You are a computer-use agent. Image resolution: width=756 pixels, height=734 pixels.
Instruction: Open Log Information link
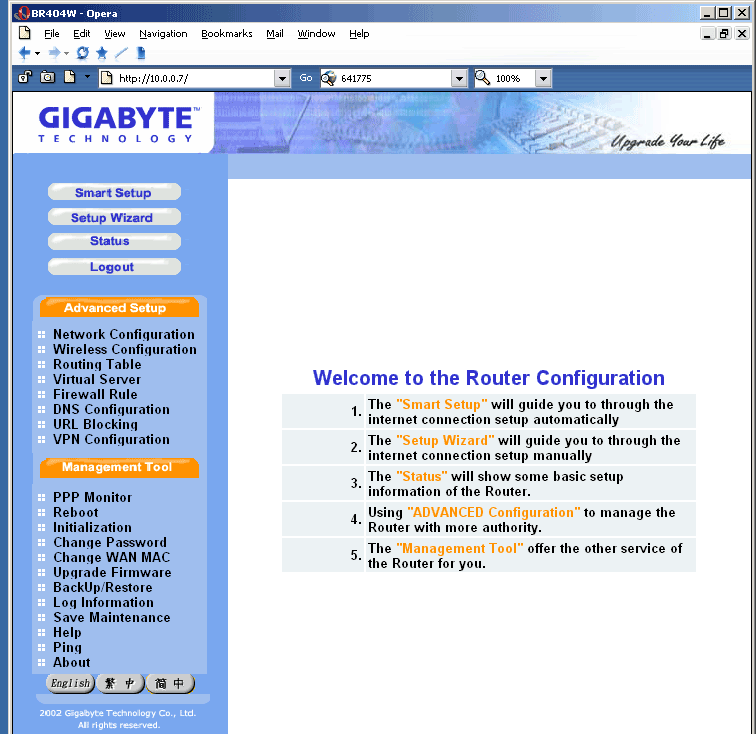point(103,602)
